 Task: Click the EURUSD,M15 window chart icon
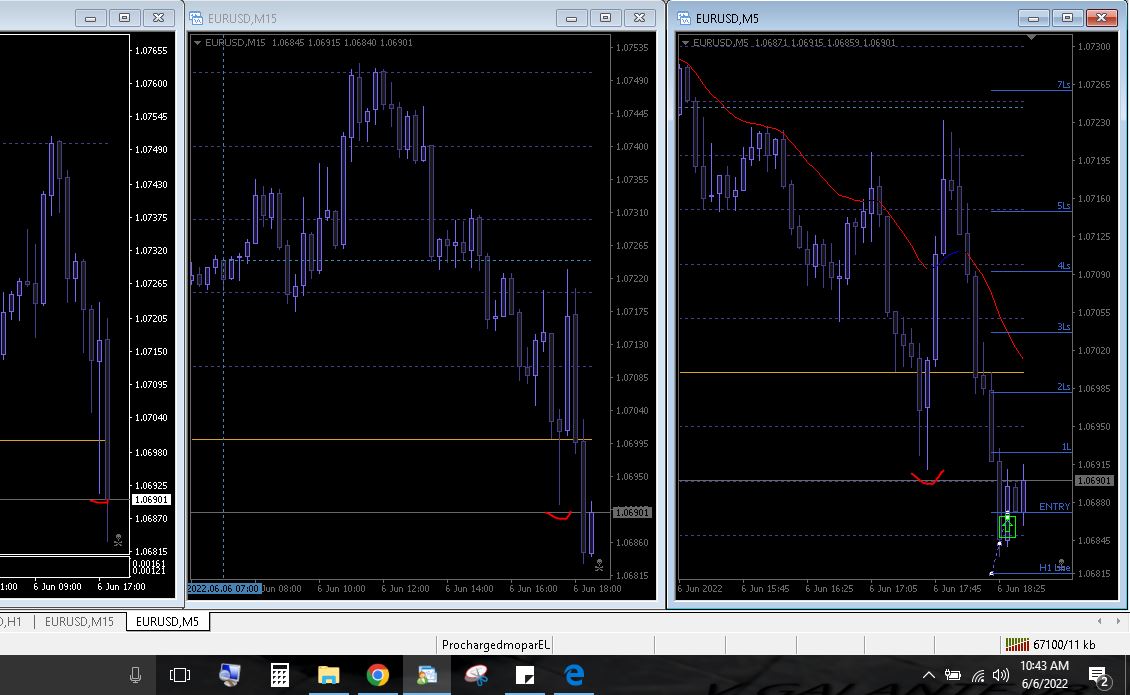[x=196, y=18]
